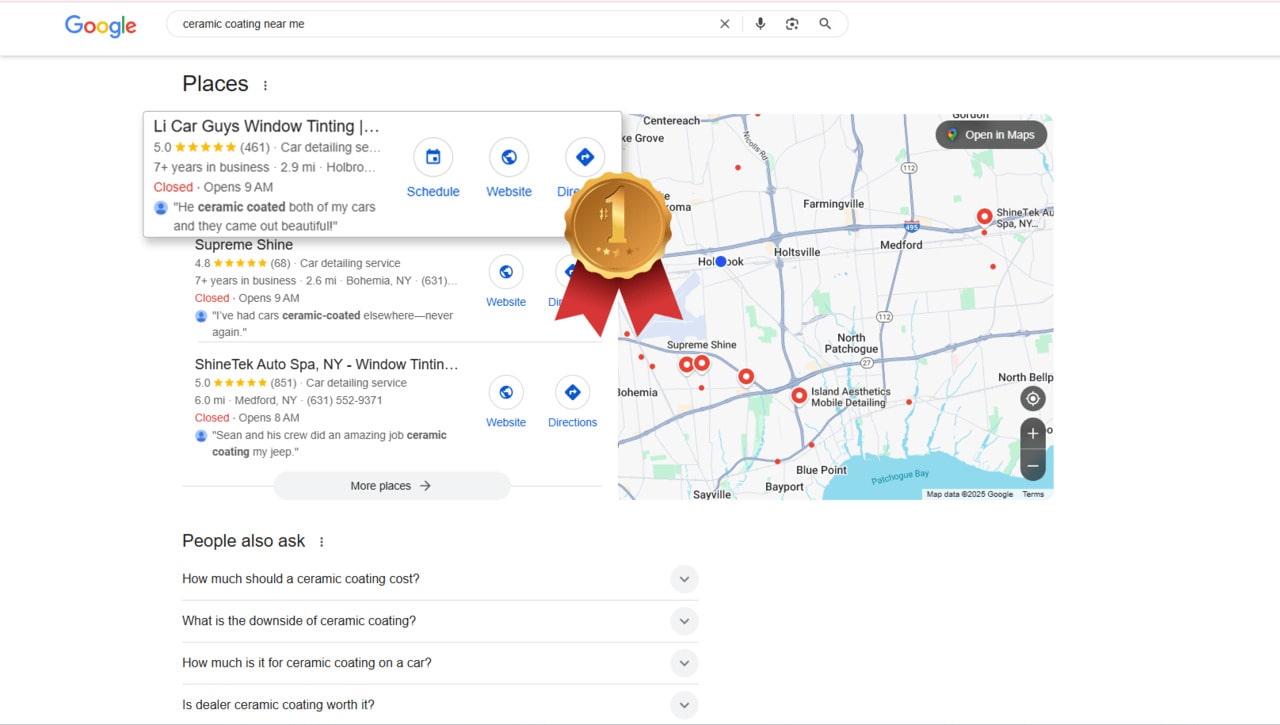Expand "What is the downside of ceramic coating?"
This screenshot has width=1280, height=725.
440,621
